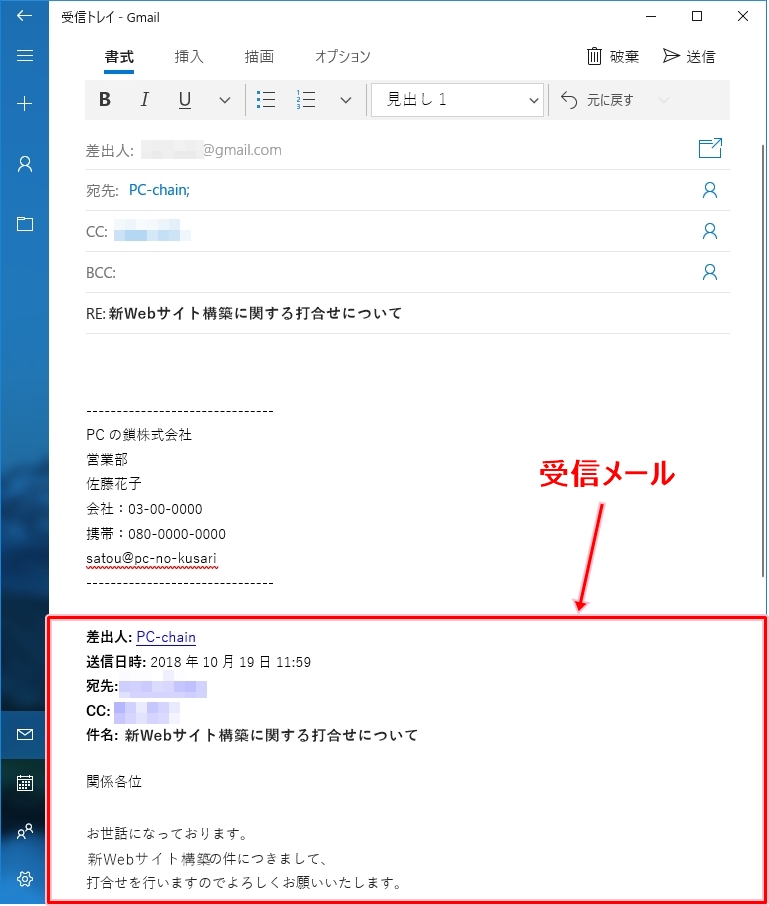
Task: Toggle Italic formatting
Action: (x=144, y=100)
